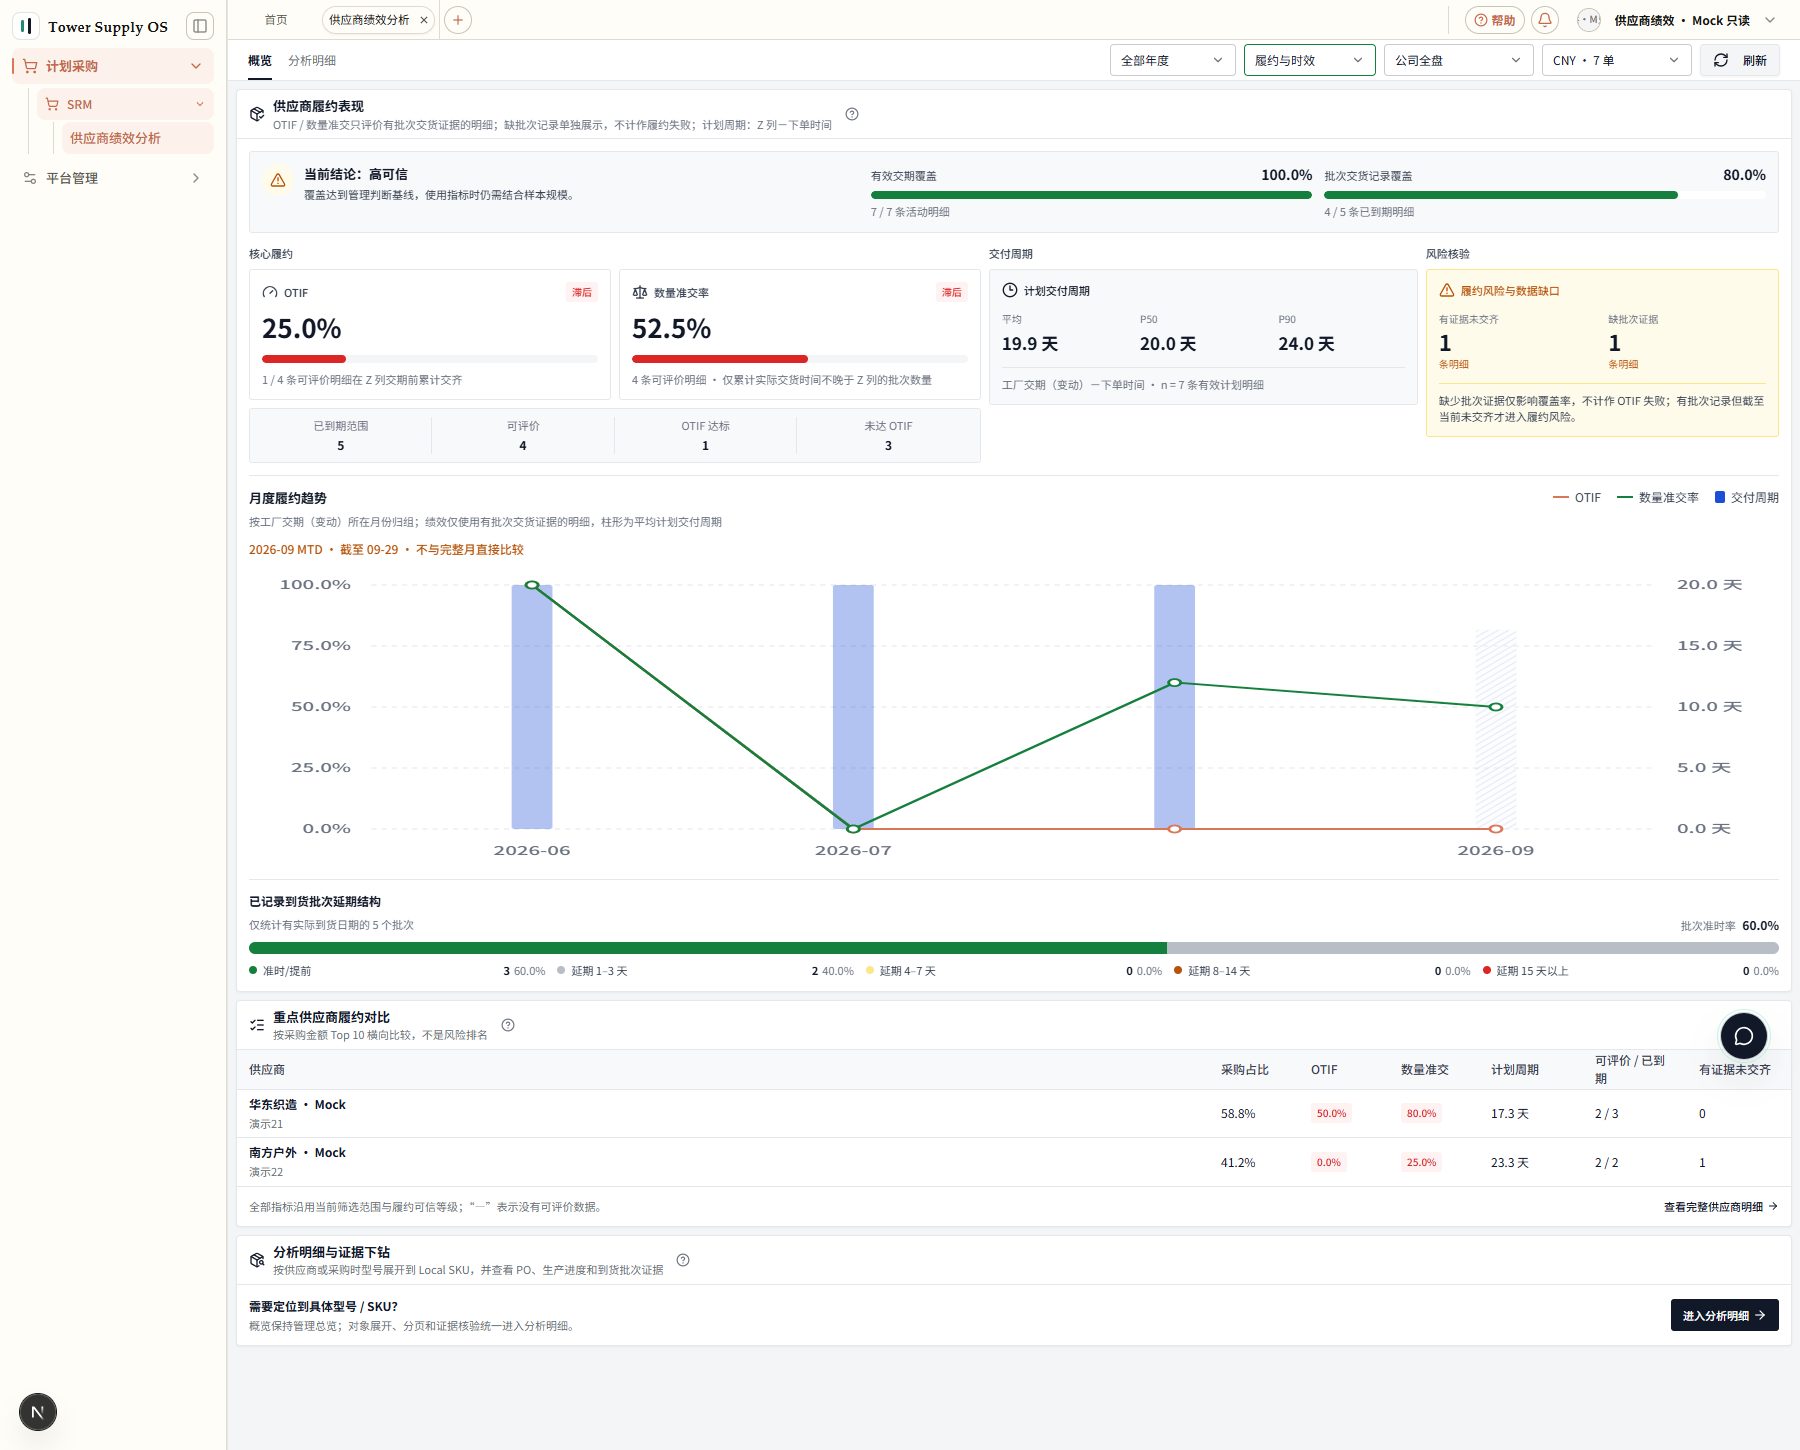Click the 批次交货记录覆盖 progress bar
The width and height of the screenshot is (1800, 1450).
pyautogui.click(x=1544, y=195)
